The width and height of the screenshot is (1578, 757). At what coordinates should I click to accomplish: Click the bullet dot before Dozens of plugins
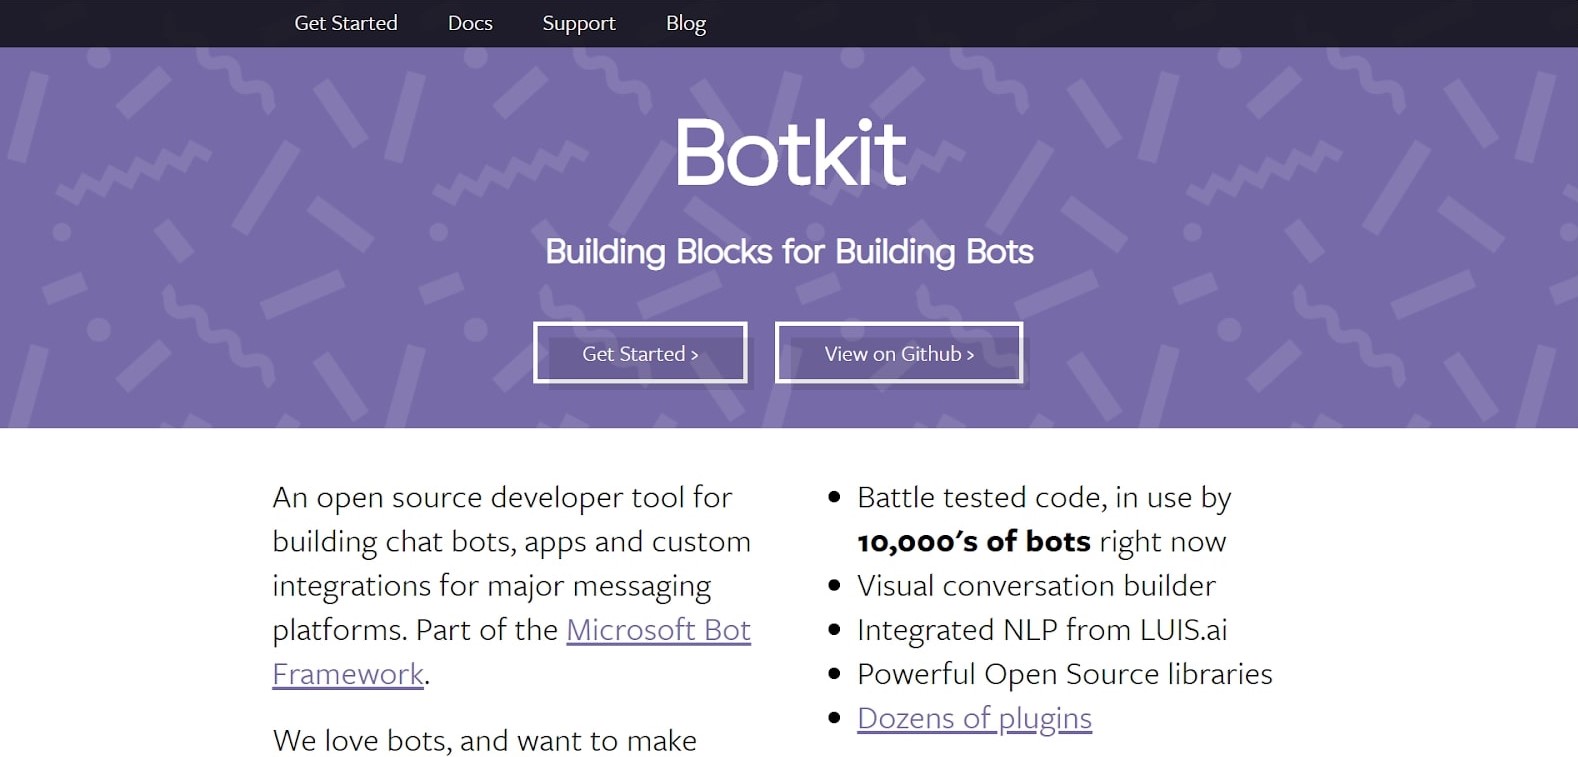[x=834, y=718]
